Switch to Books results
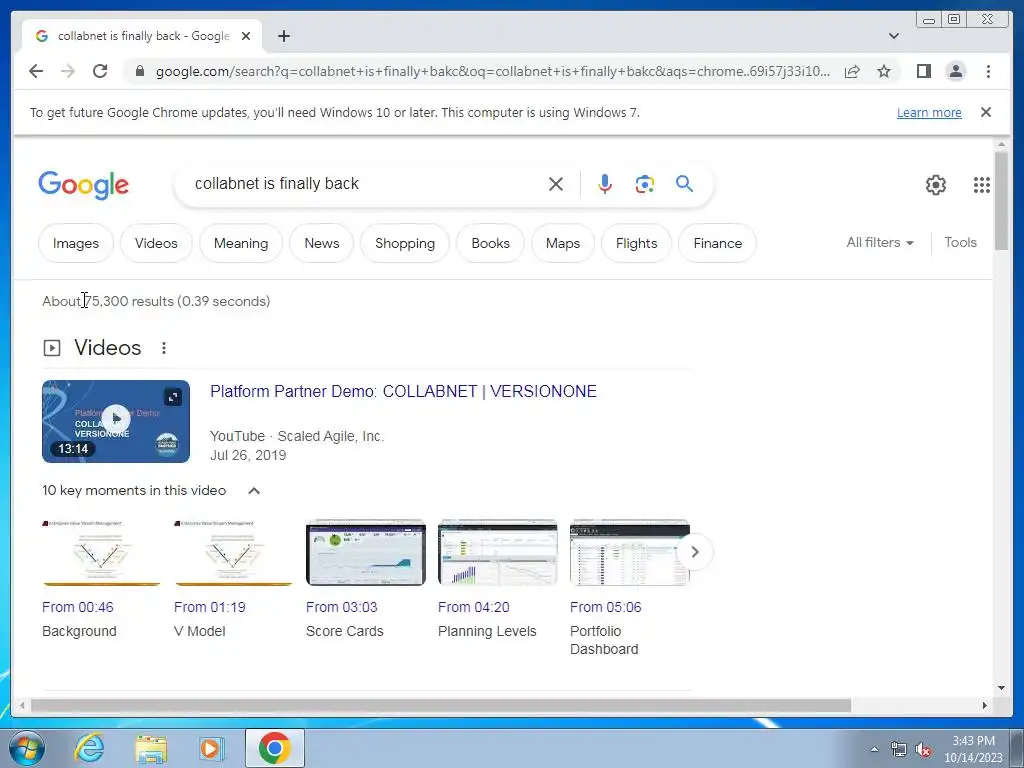The width and height of the screenshot is (1024, 768). click(x=490, y=243)
